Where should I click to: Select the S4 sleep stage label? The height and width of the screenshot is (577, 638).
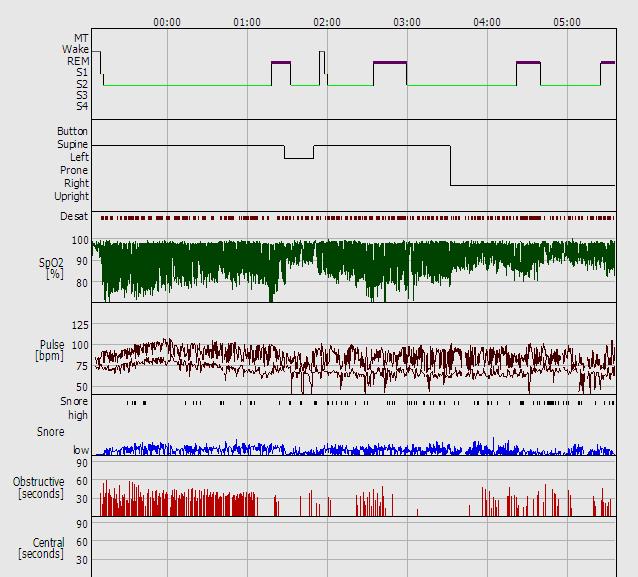[82, 106]
